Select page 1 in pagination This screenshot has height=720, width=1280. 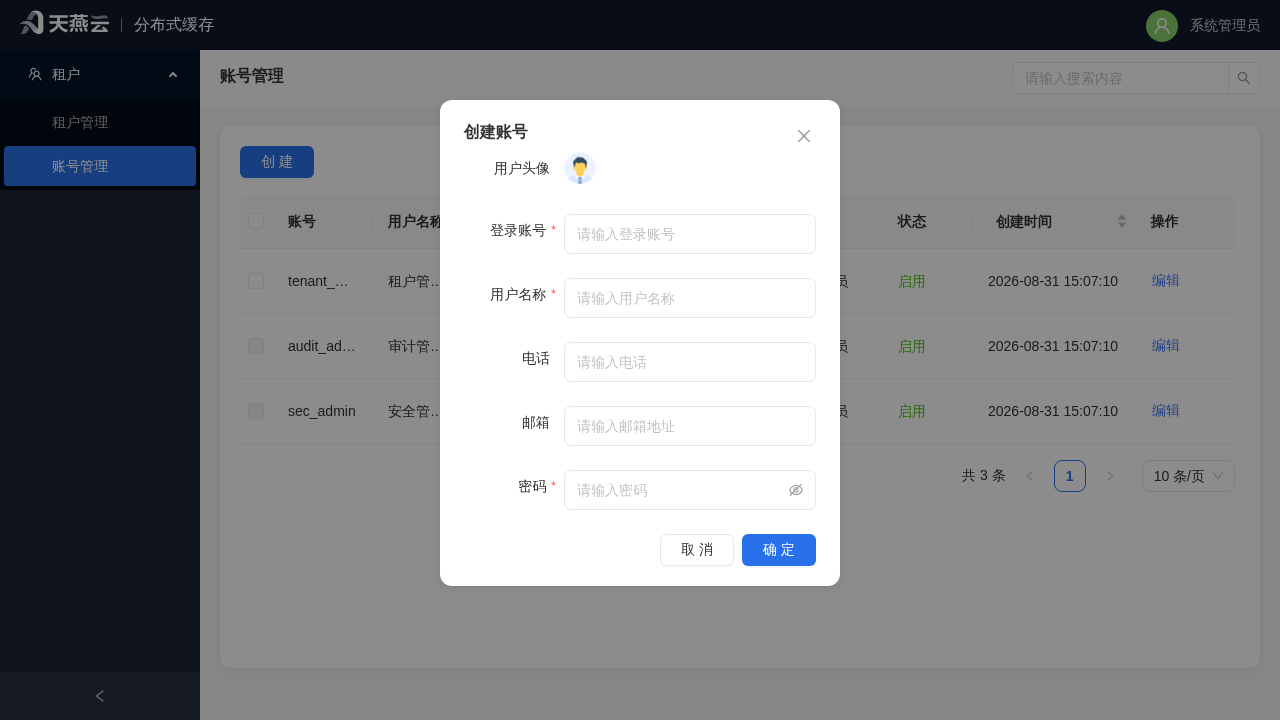click(1070, 476)
